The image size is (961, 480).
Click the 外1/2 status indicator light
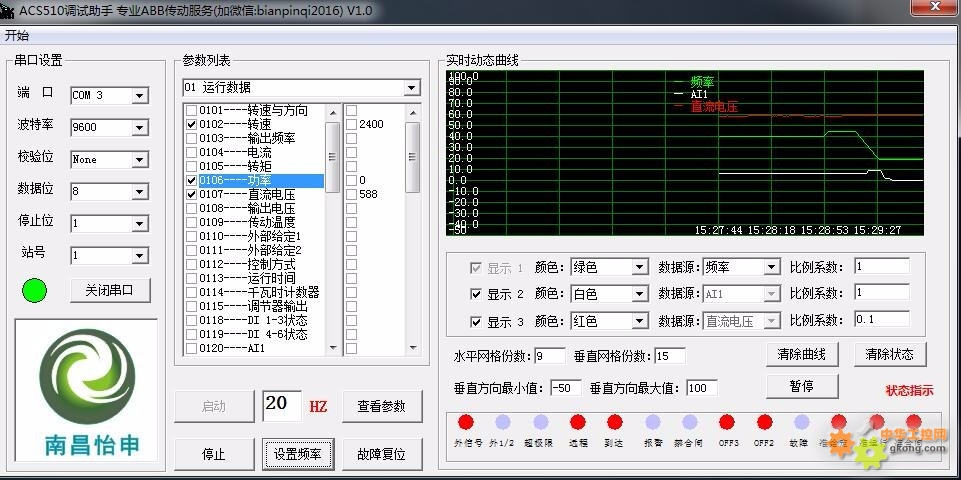point(503,422)
